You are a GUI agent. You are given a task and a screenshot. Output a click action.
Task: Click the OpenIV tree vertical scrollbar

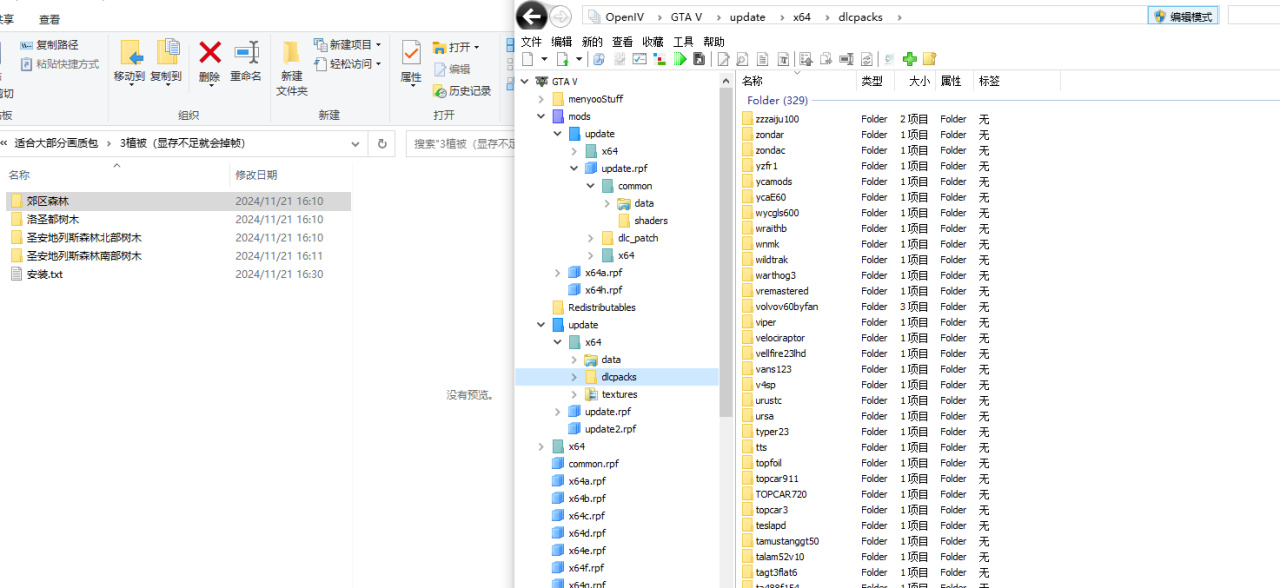pos(726,250)
